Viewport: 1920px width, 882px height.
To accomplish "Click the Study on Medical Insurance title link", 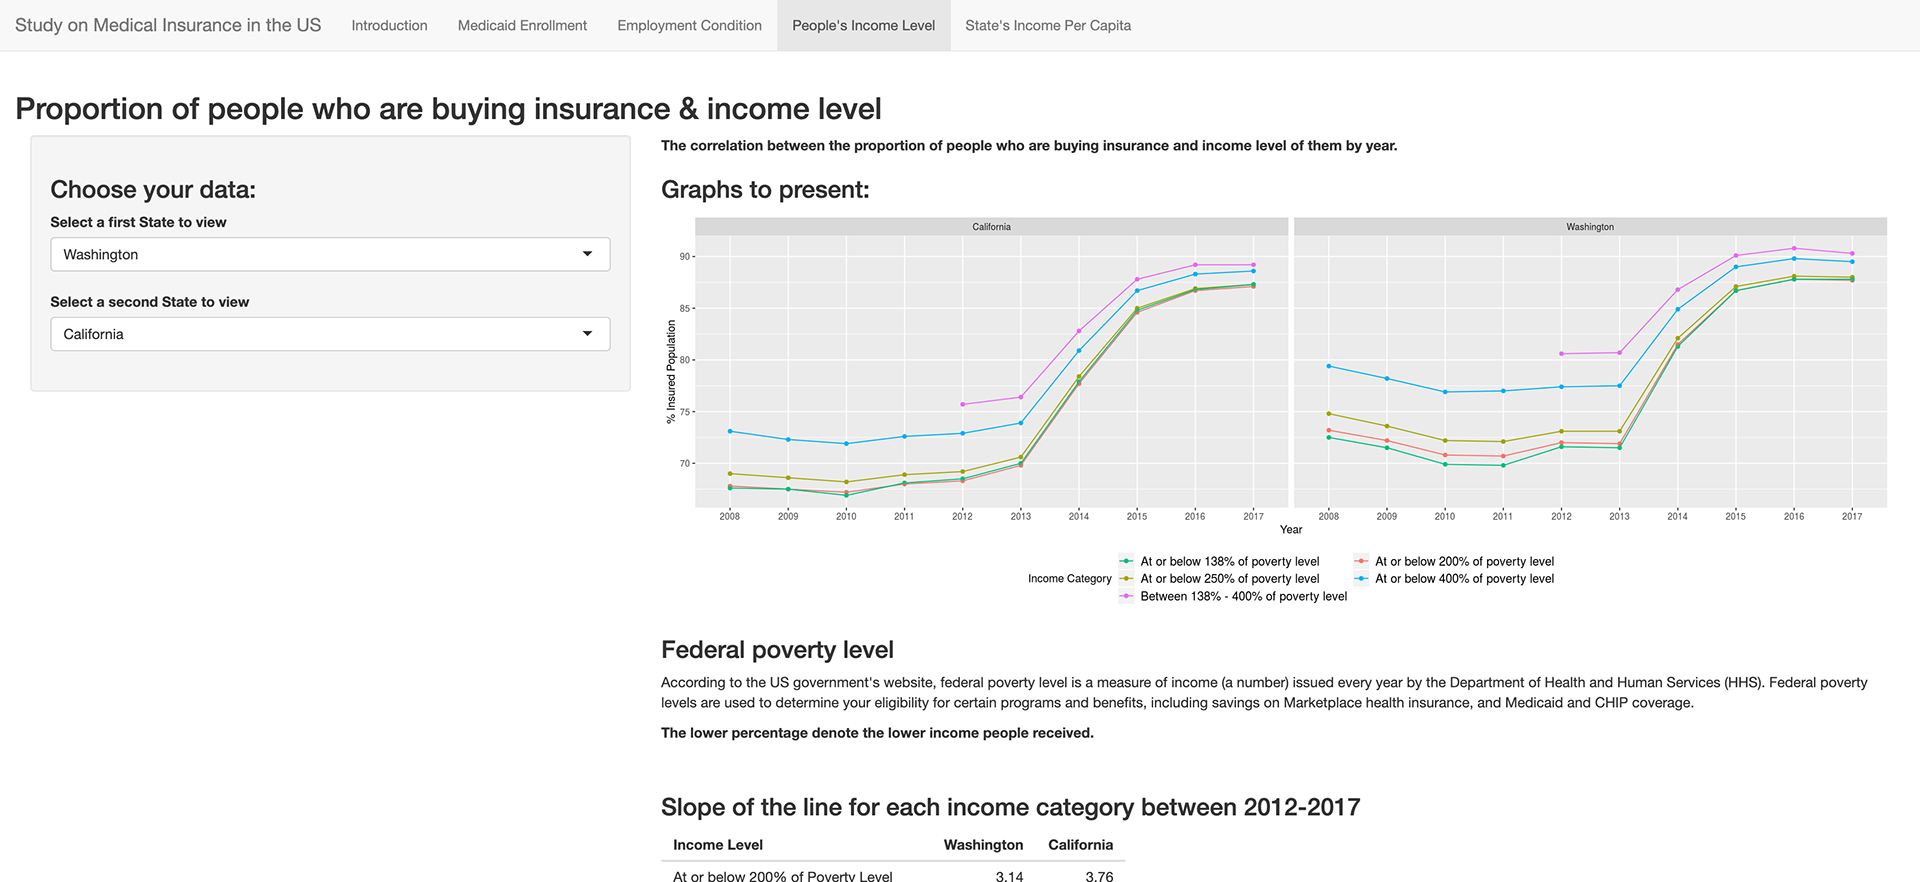I will 168,25.
